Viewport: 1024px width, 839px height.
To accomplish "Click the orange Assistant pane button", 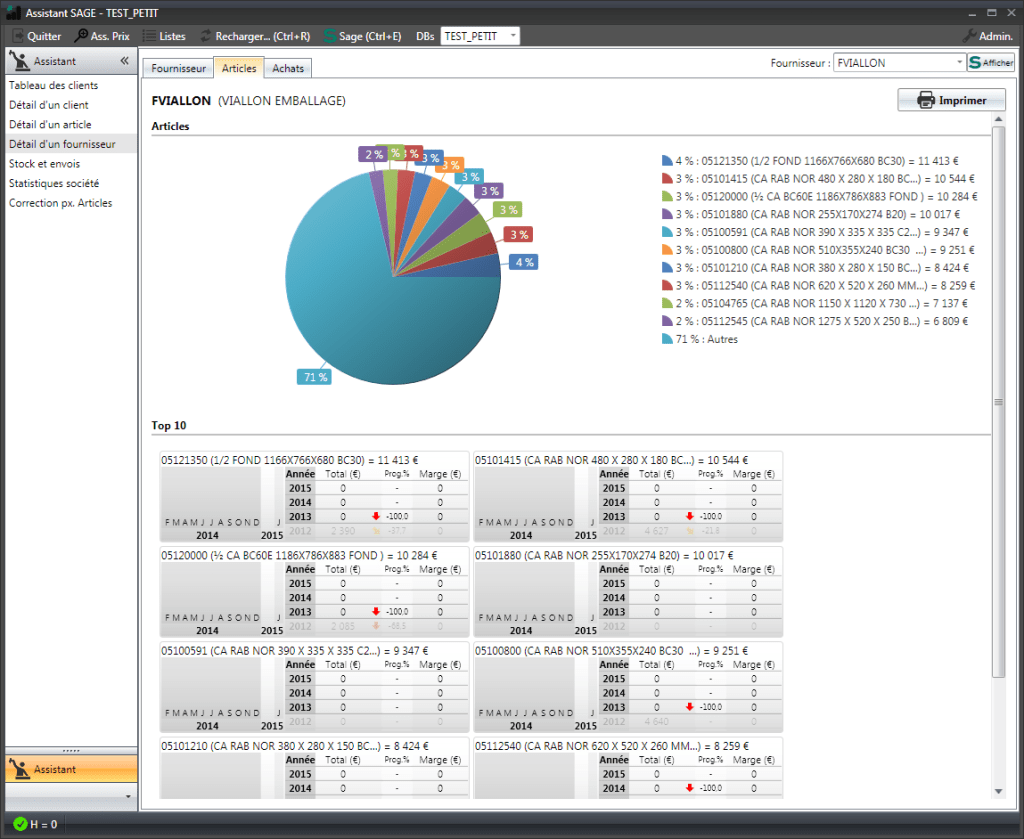I will tap(70, 769).
